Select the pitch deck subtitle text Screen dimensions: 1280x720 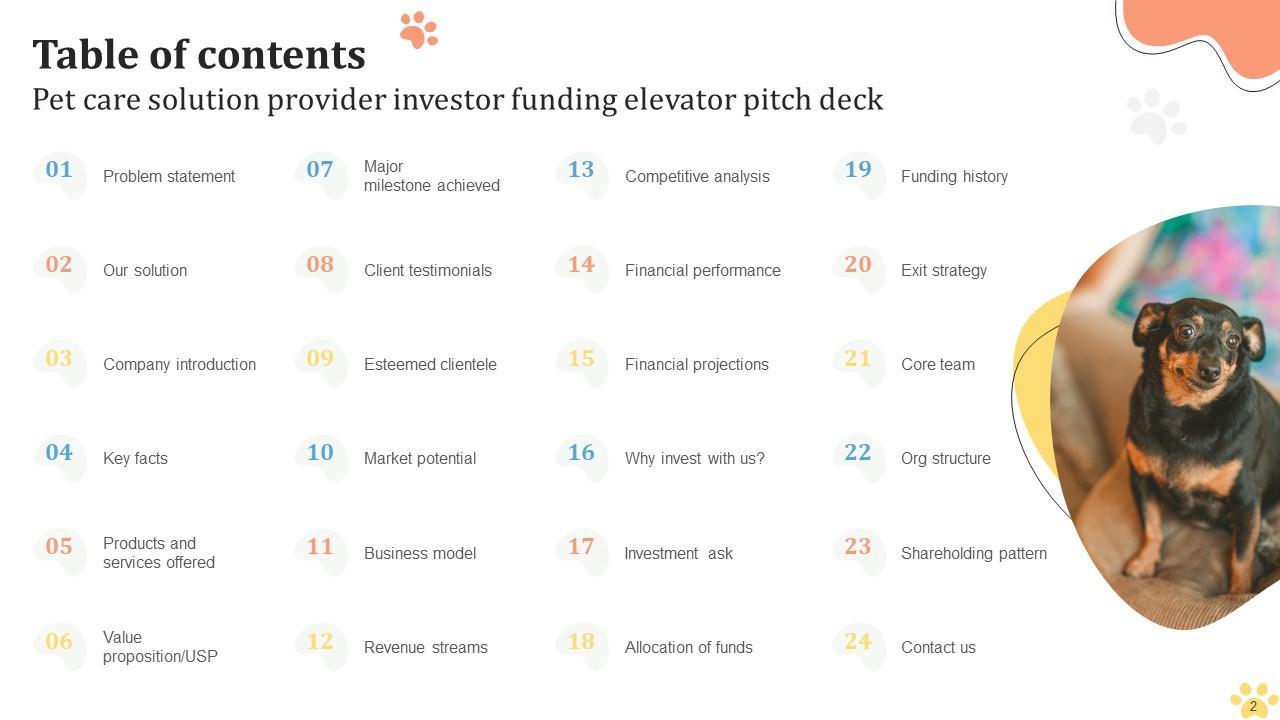tap(458, 100)
